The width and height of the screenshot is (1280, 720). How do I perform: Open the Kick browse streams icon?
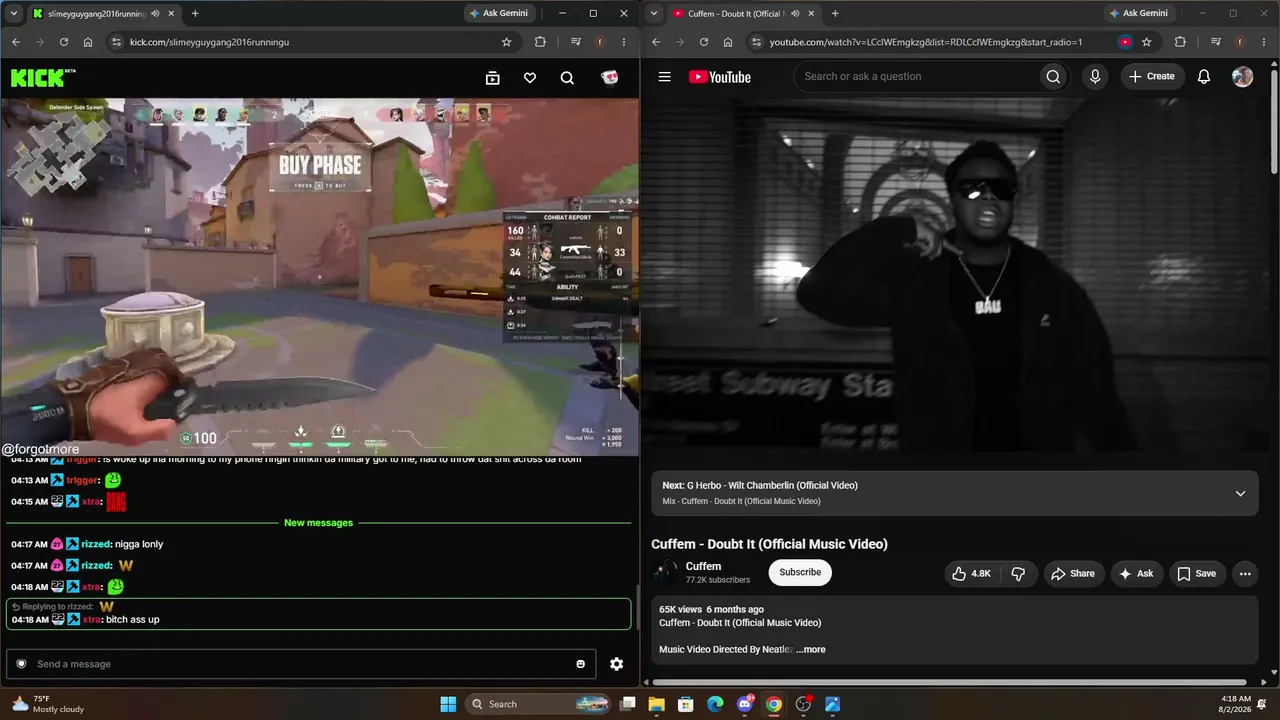click(492, 78)
